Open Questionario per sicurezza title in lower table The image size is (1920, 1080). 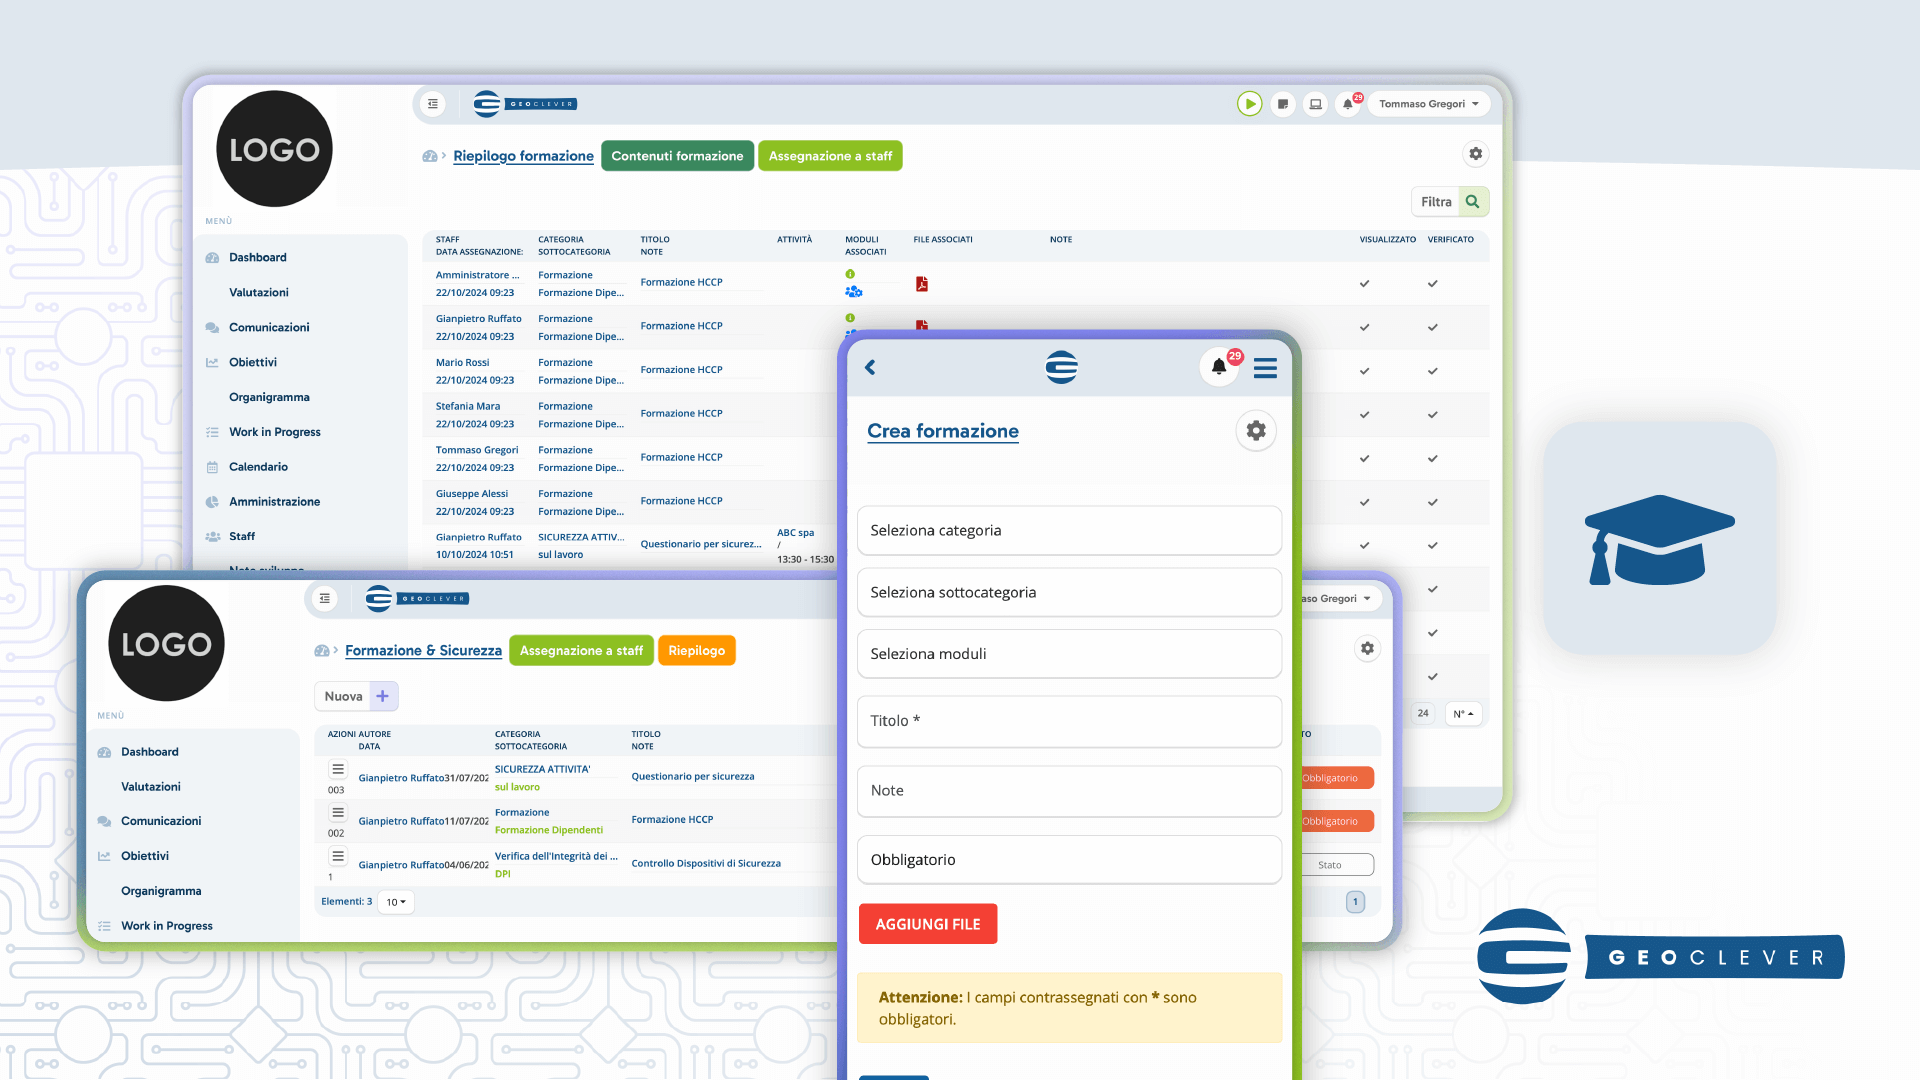(692, 777)
